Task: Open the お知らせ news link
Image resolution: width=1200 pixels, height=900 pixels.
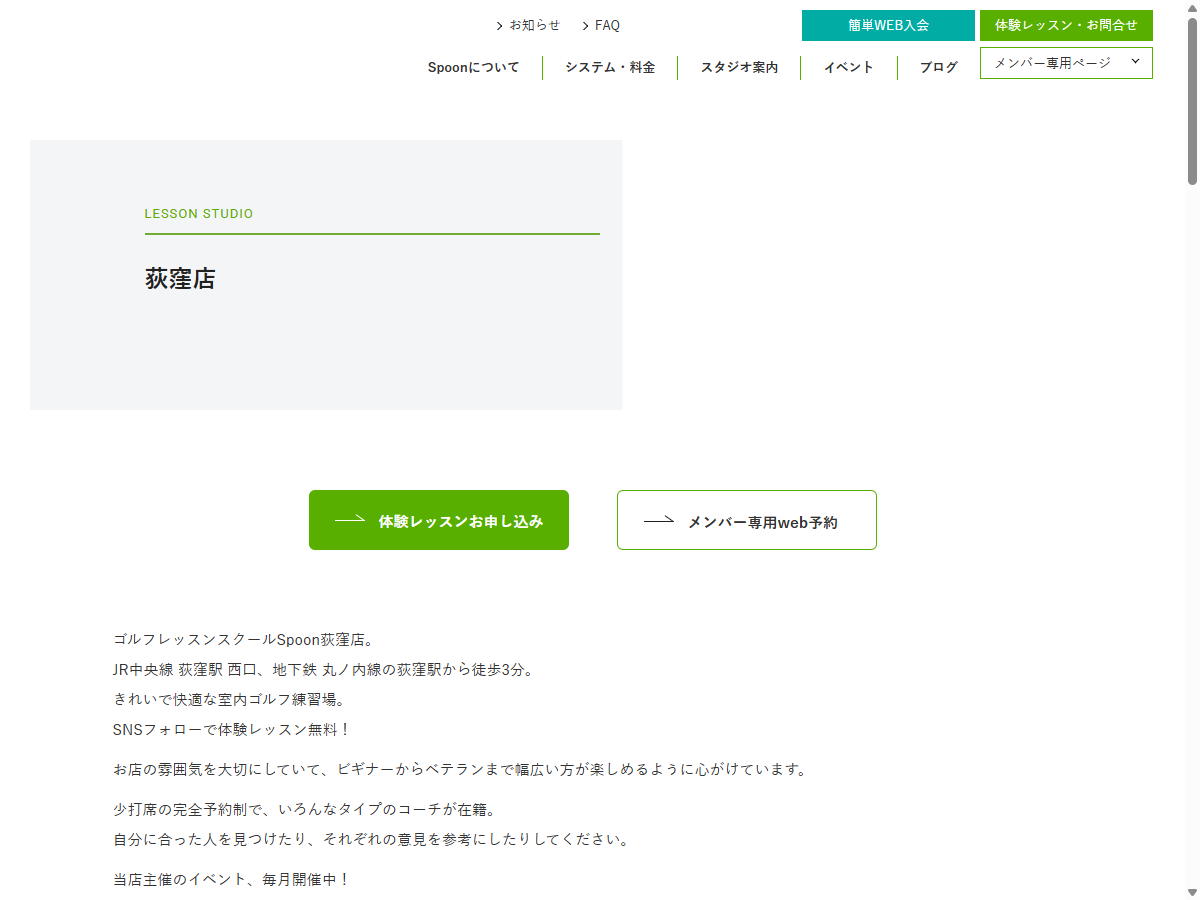Action: point(534,25)
